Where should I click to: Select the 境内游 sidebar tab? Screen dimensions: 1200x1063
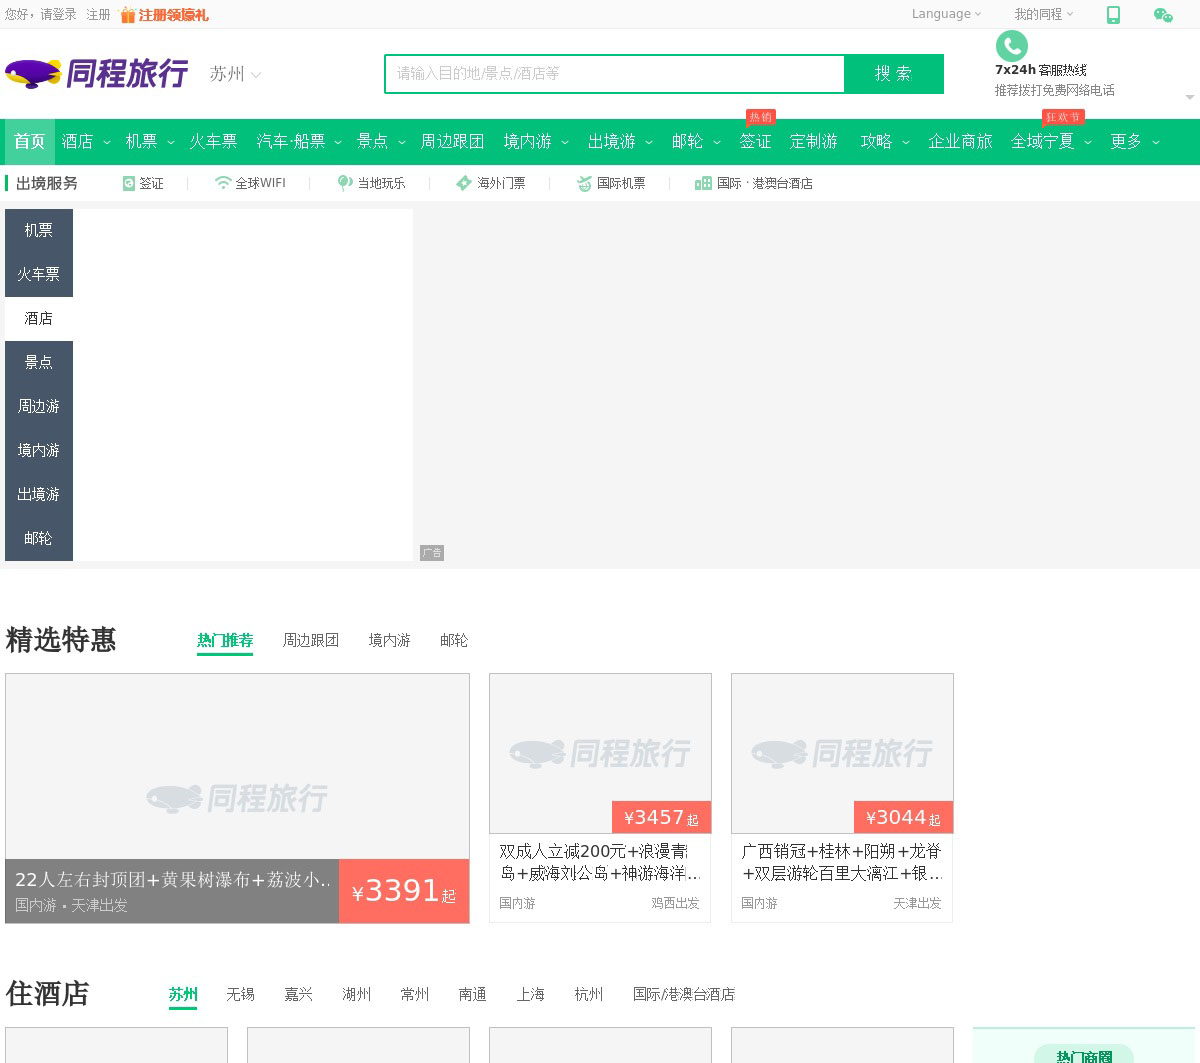point(39,451)
